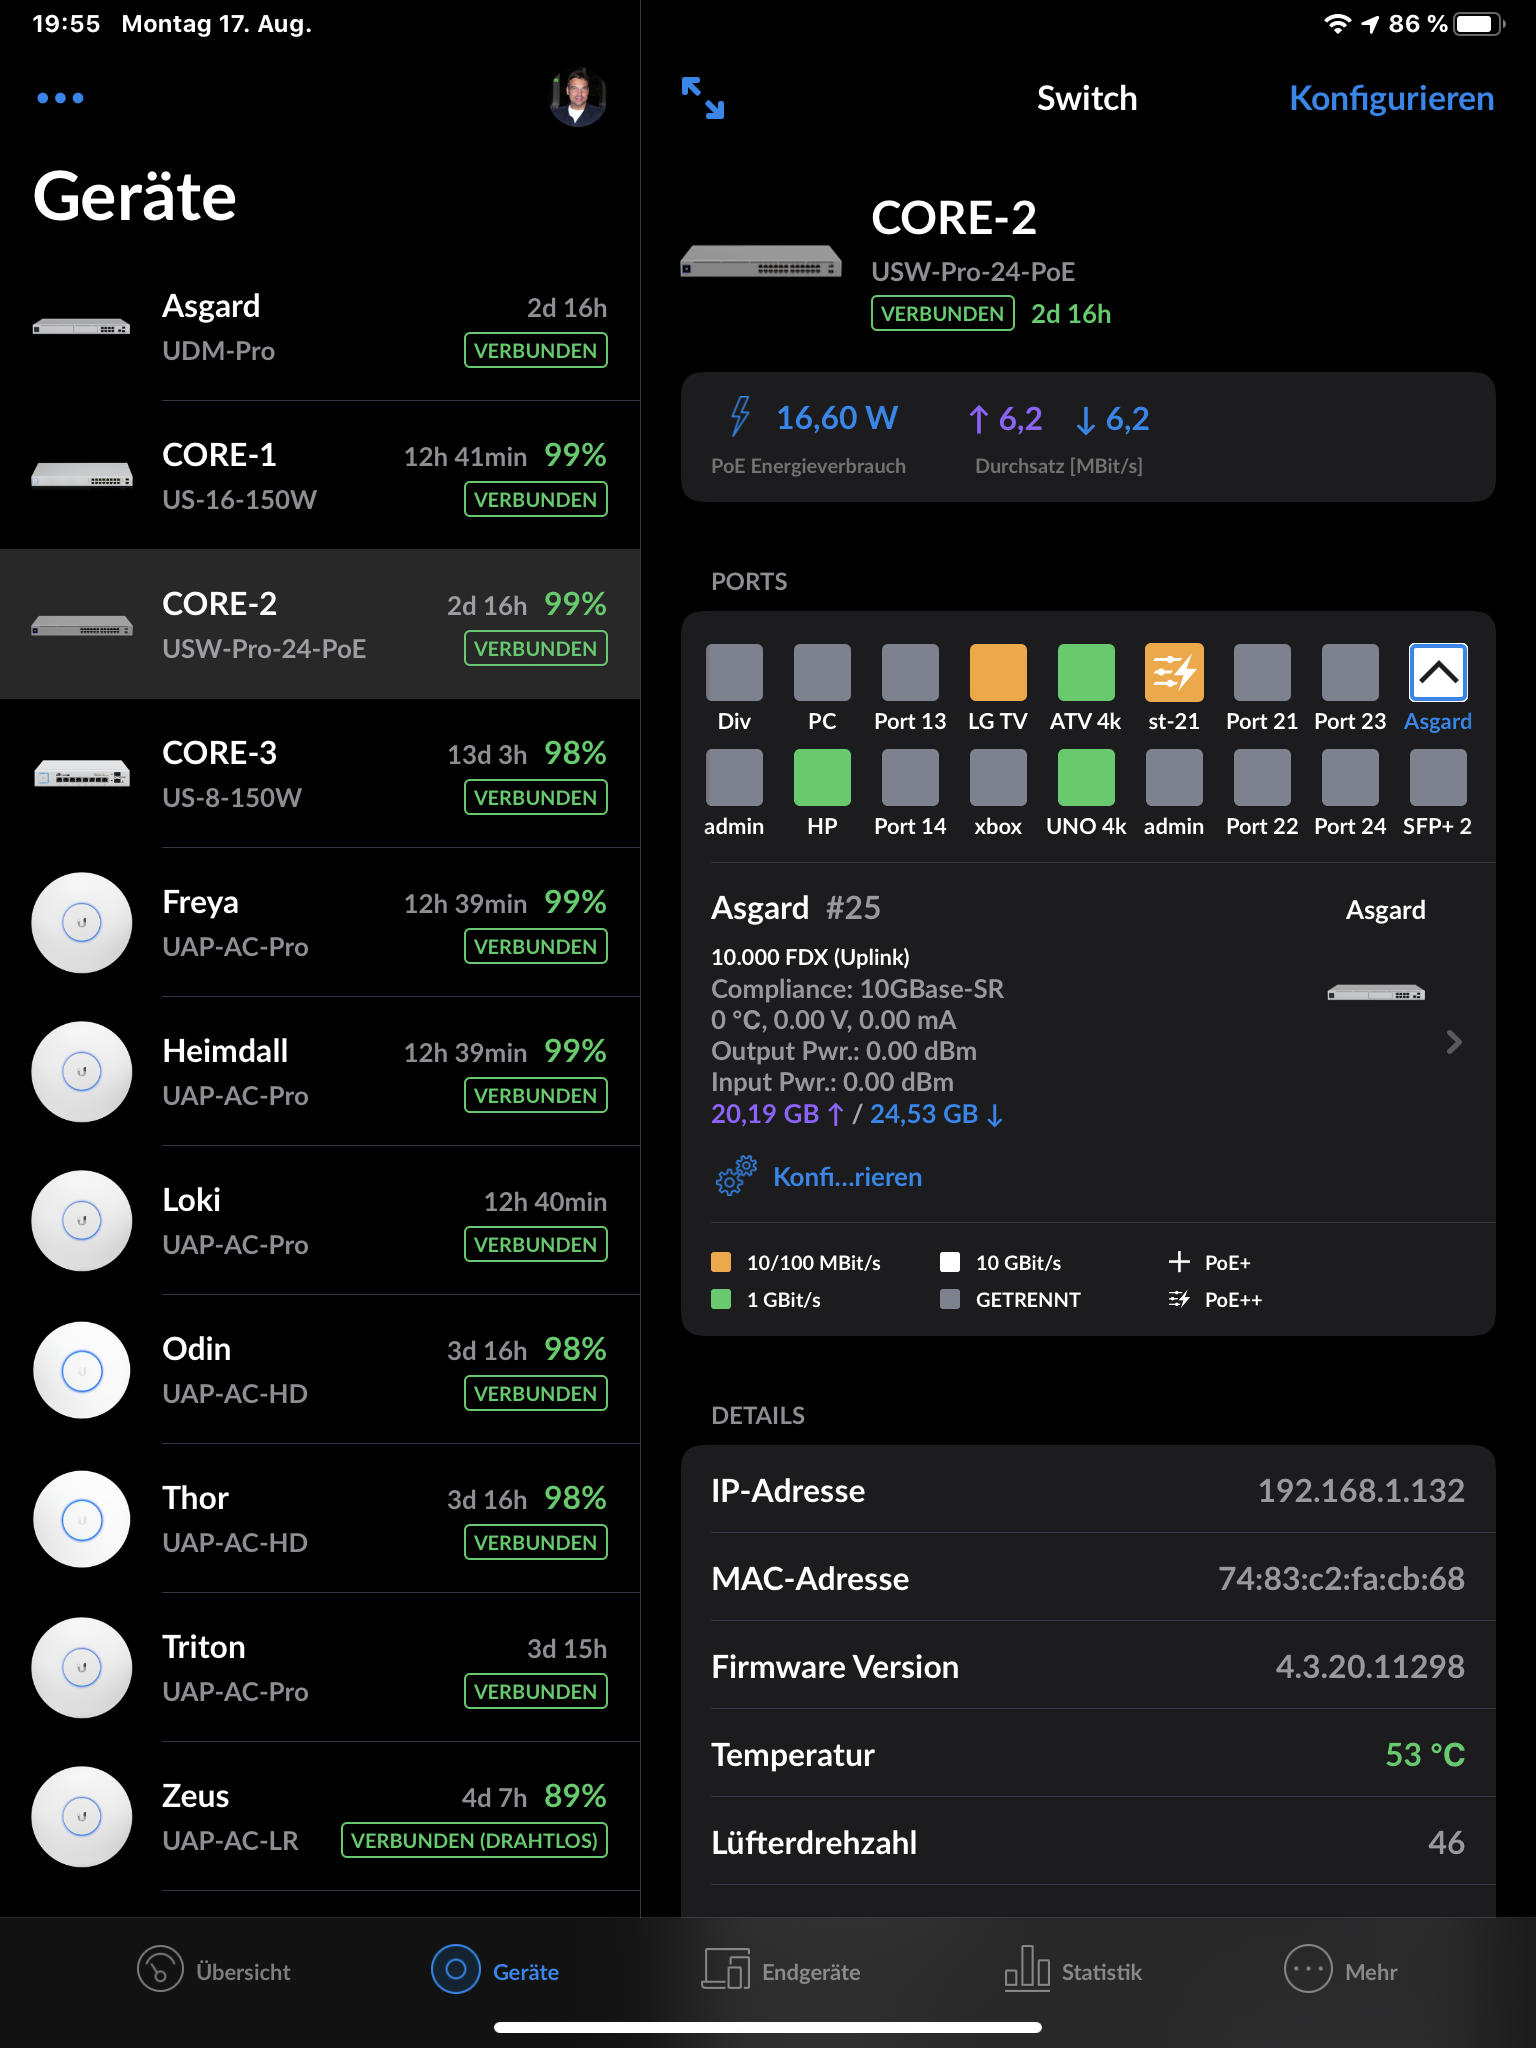The width and height of the screenshot is (1536, 2048).
Task: Open Odin UAP-AC-HD device
Action: click(320, 1370)
